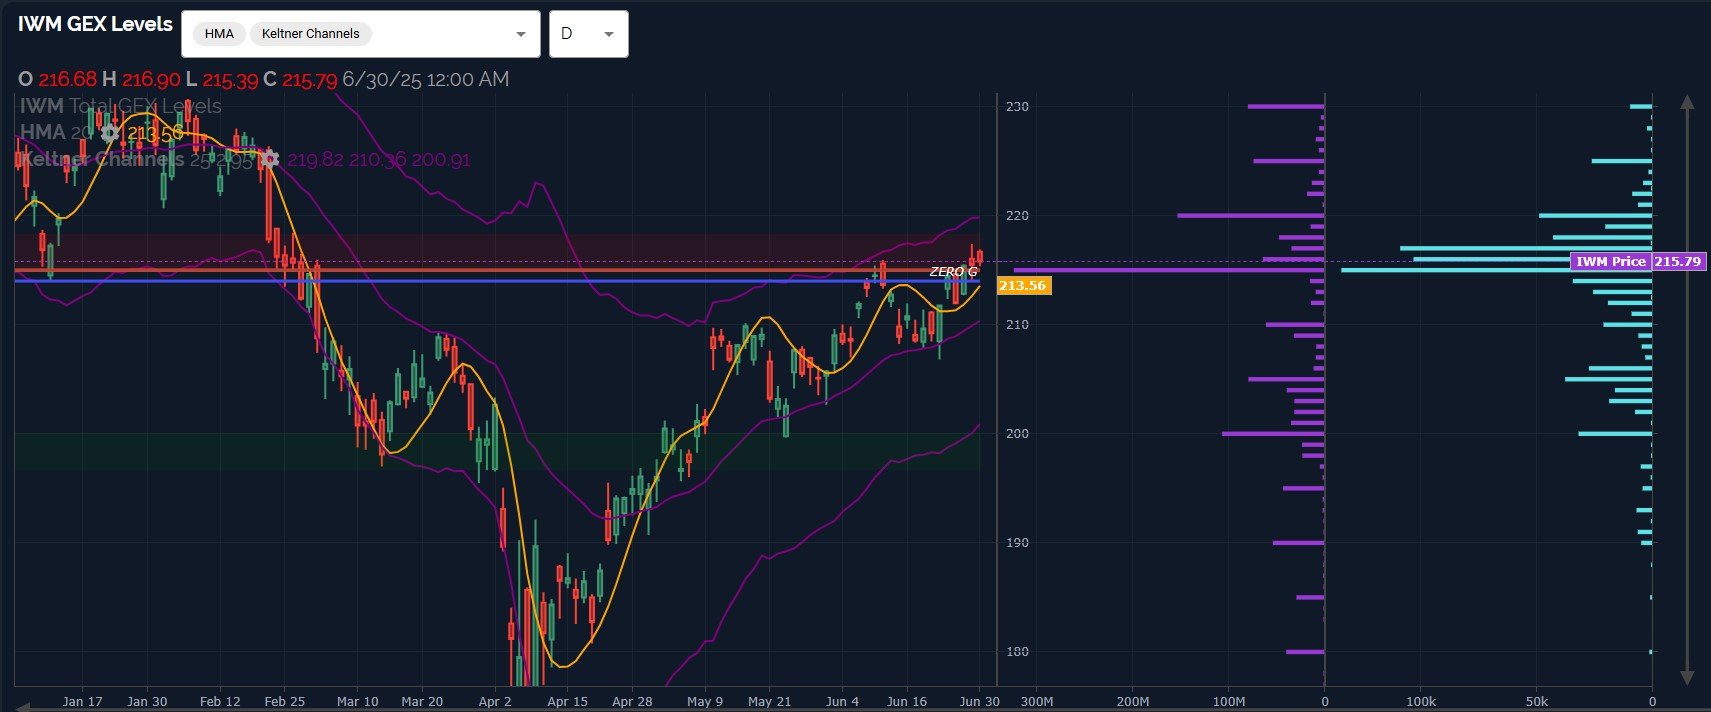The image size is (1711, 712).
Task: Expand the indicators dropdown arrow
Action: tap(520, 34)
